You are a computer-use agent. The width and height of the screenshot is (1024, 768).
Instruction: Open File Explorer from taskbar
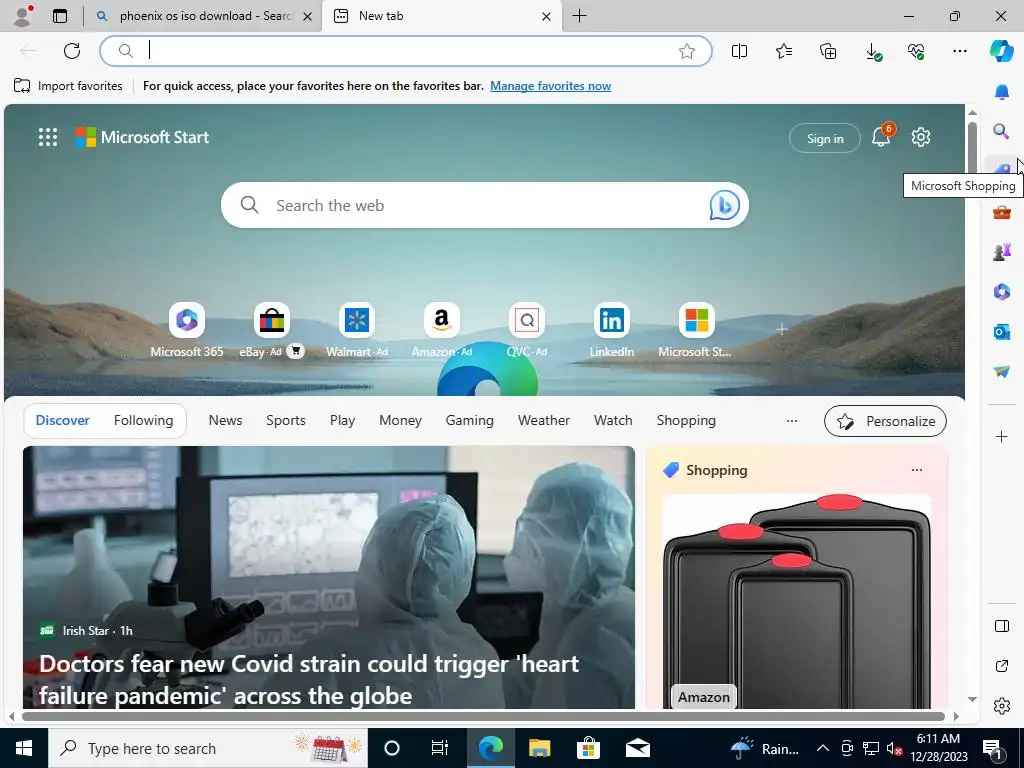(x=539, y=748)
